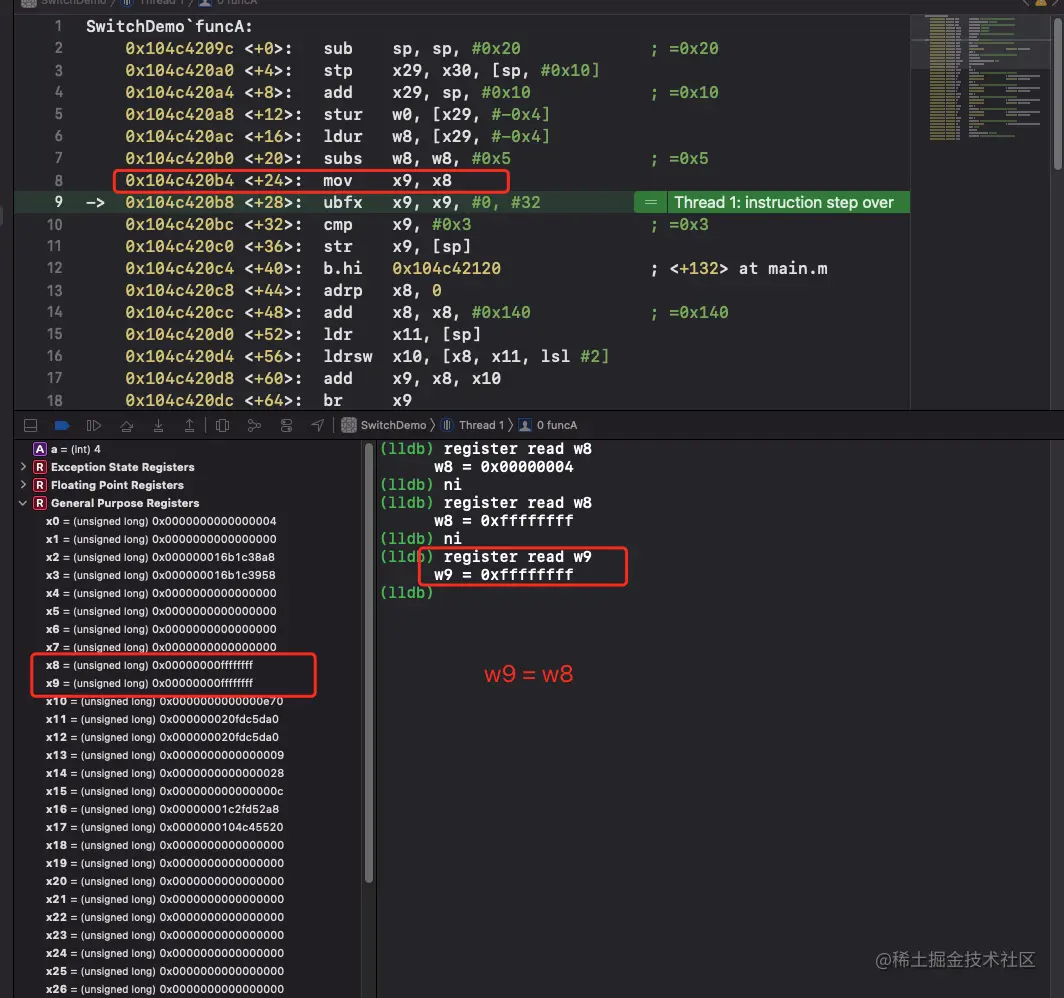This screenshot has width=1064, height=998.
Task: Click the frame icon beside 0 funcA
Action: 525,425
